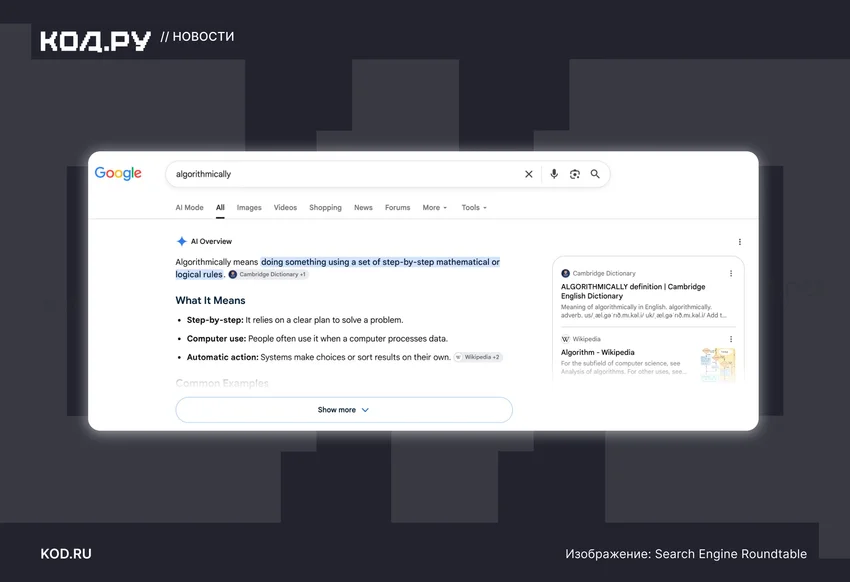Click the Google logo

(118, 173)
